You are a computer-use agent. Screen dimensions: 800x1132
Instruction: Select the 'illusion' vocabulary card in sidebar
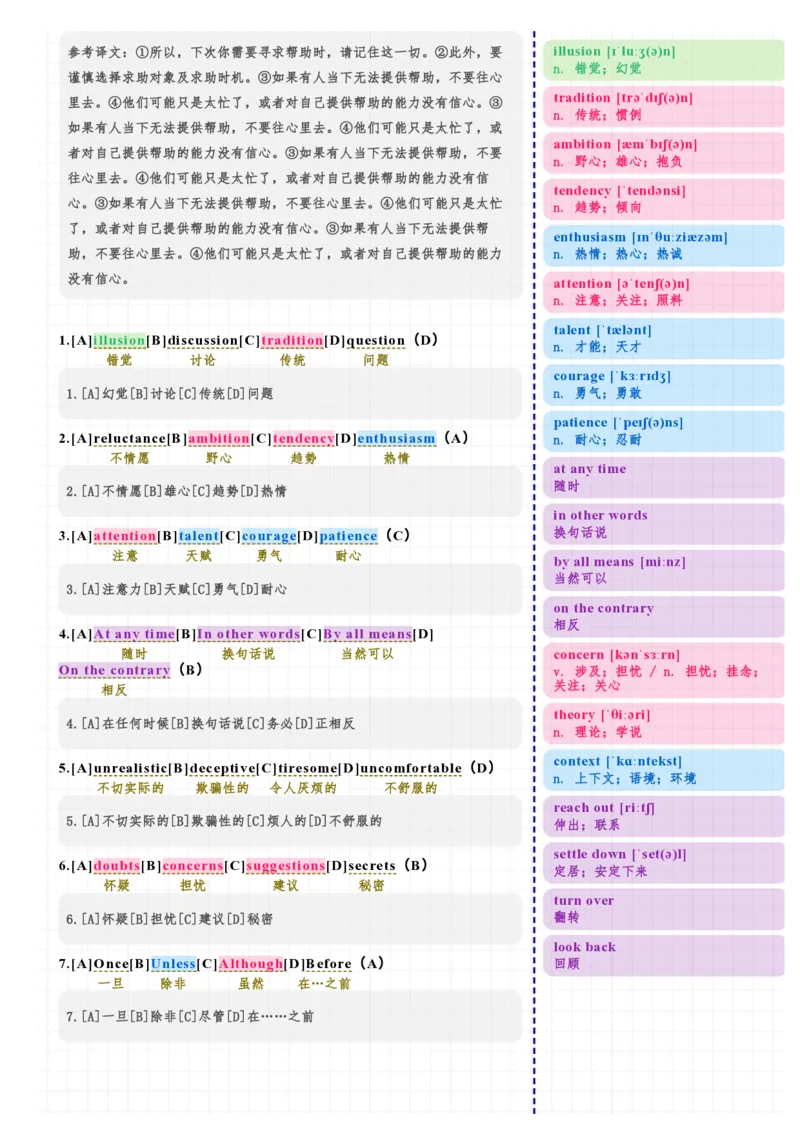pyautogui.click(x=663, y=60)
